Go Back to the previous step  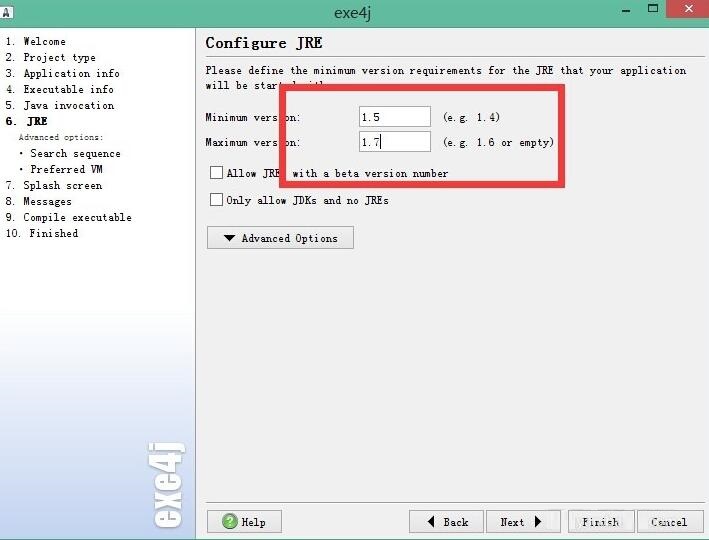pyautogui.click(x=446, y=521)
